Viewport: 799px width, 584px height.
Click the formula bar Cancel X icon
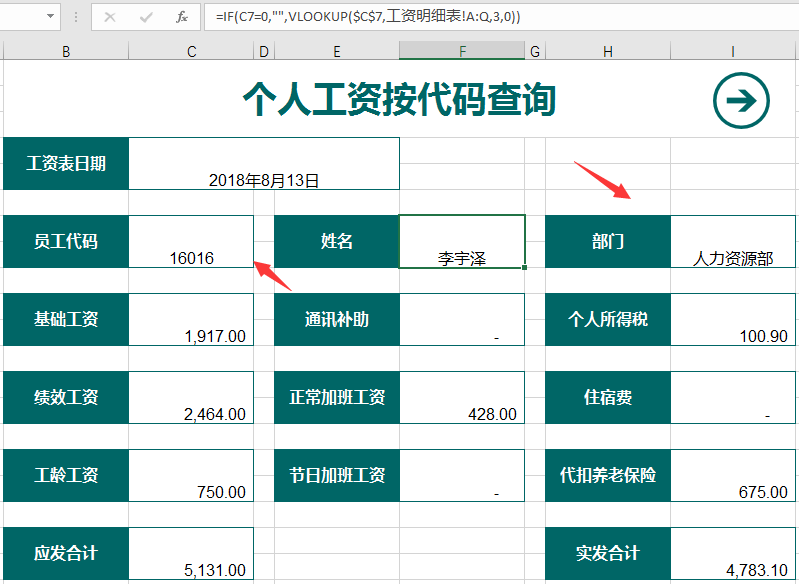pyautogui.click(x=110, y=17)
